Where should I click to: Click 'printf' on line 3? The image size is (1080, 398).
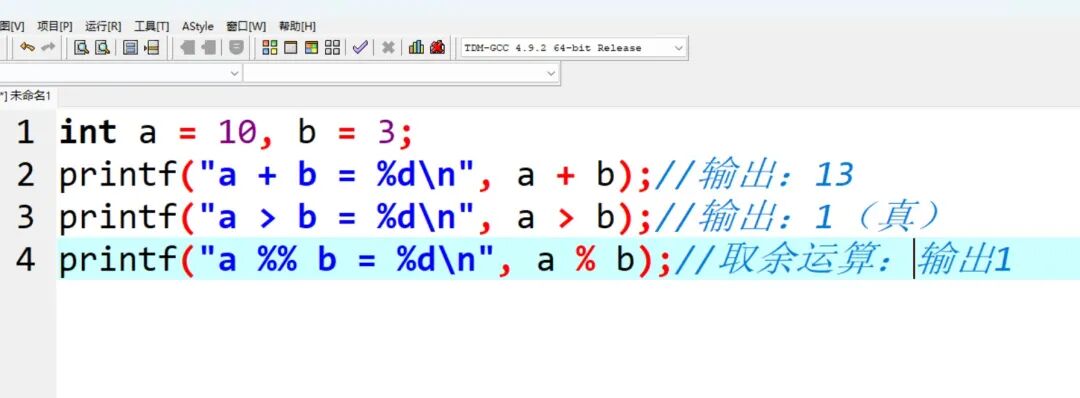coord(118,218)
